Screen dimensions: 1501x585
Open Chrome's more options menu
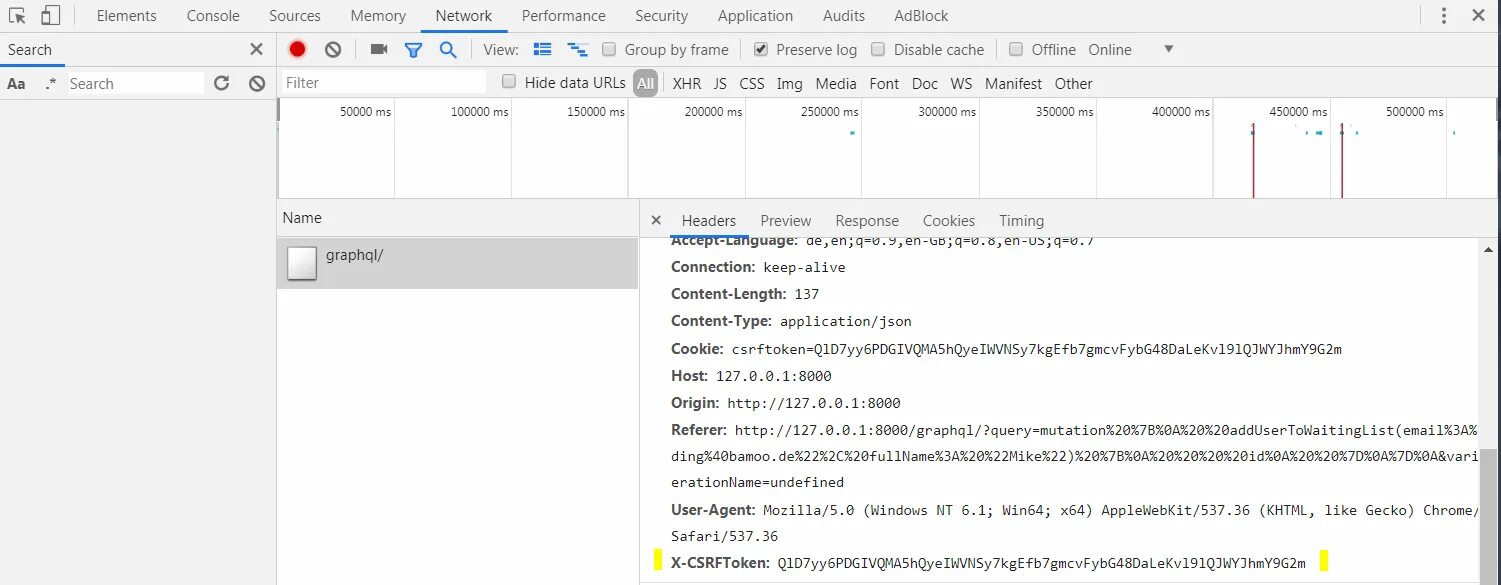1445,15
